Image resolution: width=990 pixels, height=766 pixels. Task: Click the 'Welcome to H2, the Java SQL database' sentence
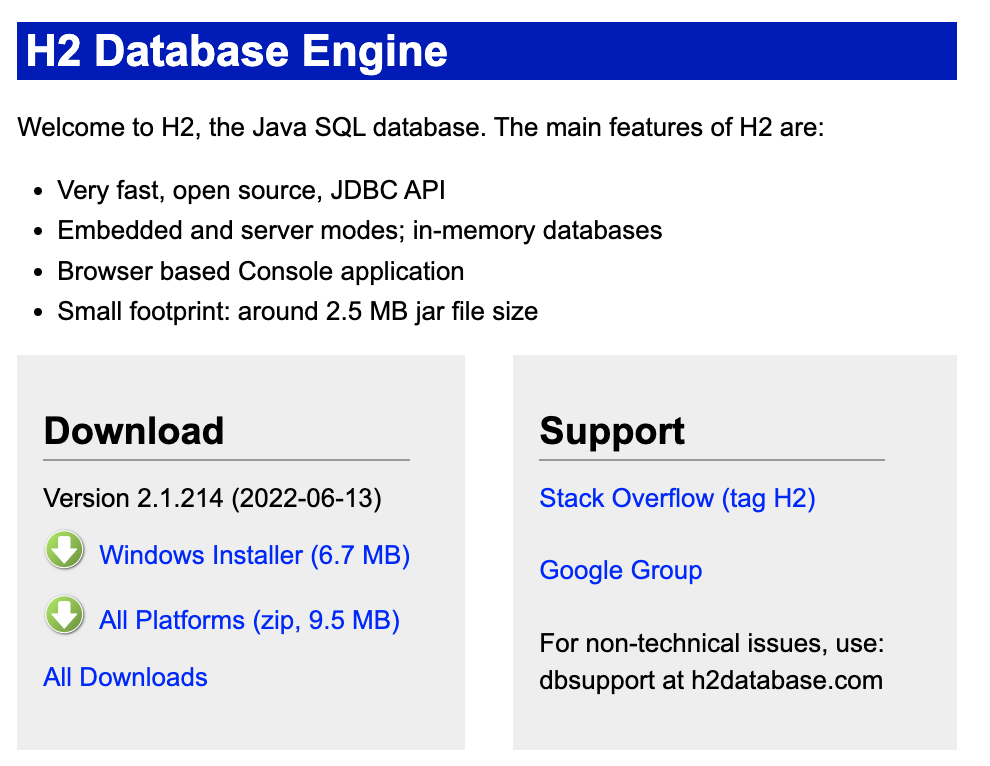(x=420, y=128)
